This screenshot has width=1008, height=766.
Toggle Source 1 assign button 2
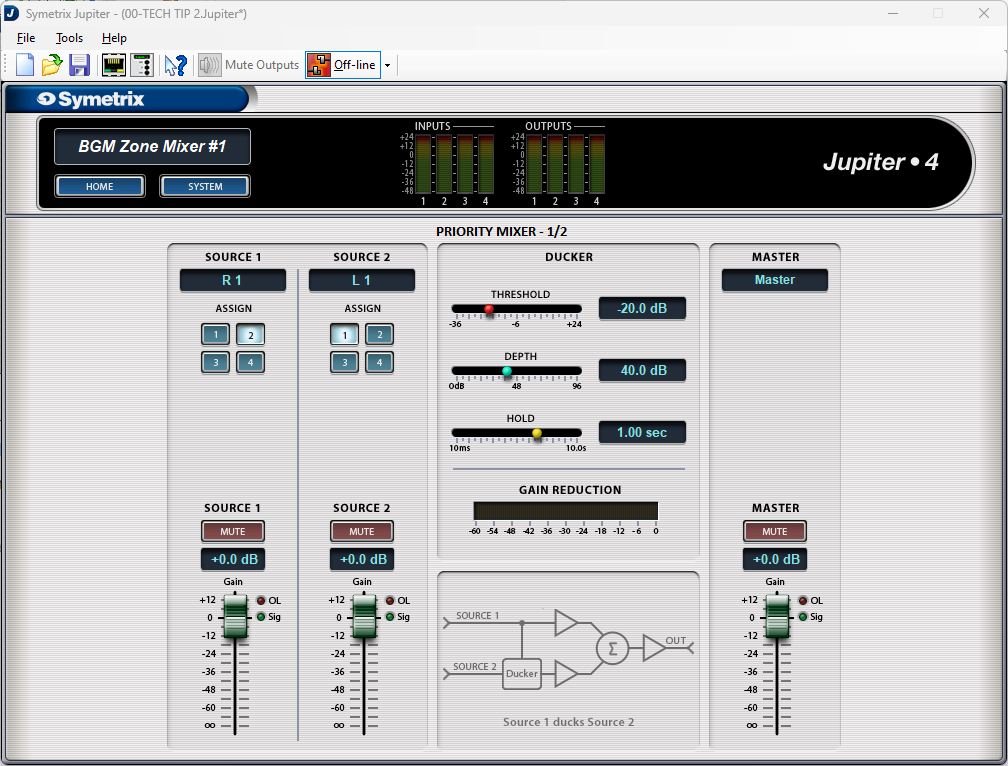click(250, 335)
